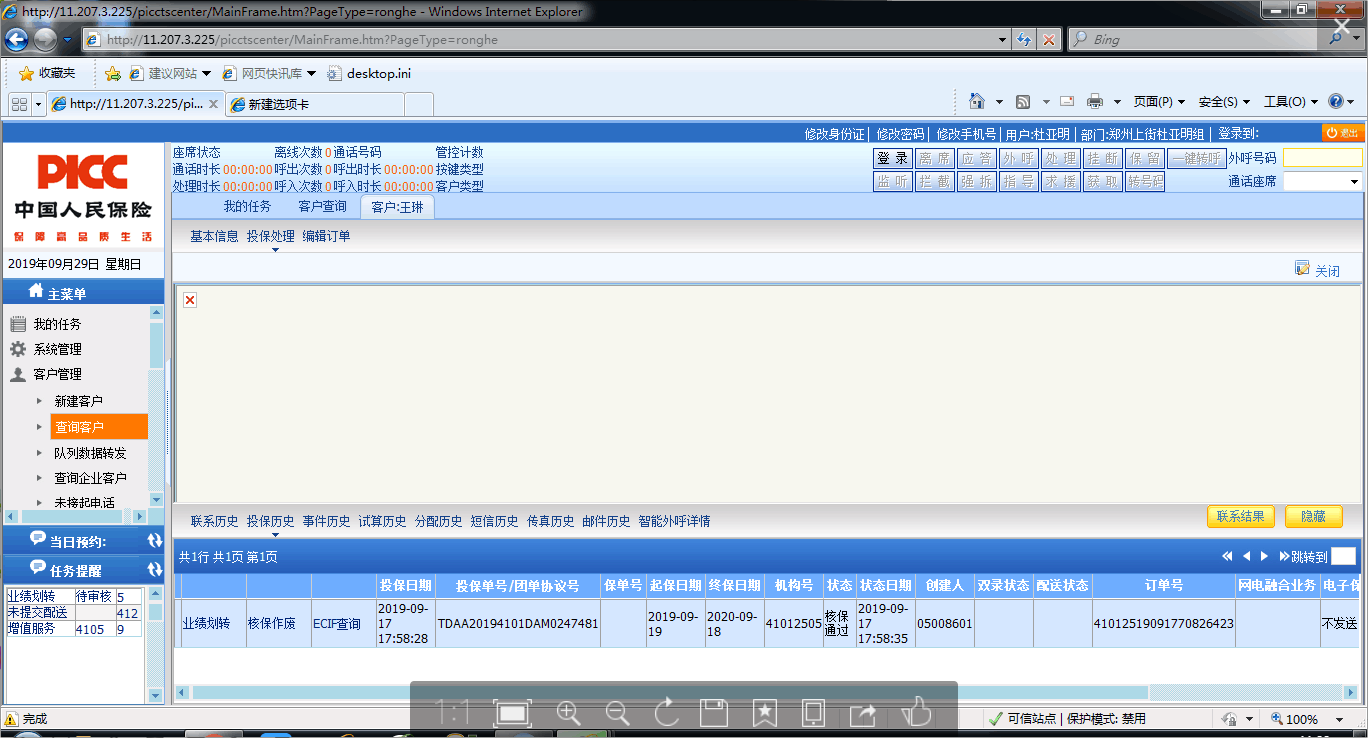The height and width of the screenshot is (738, 1368).
Task: Click the 外呼号码 input field
Action: click(1322, 158)
